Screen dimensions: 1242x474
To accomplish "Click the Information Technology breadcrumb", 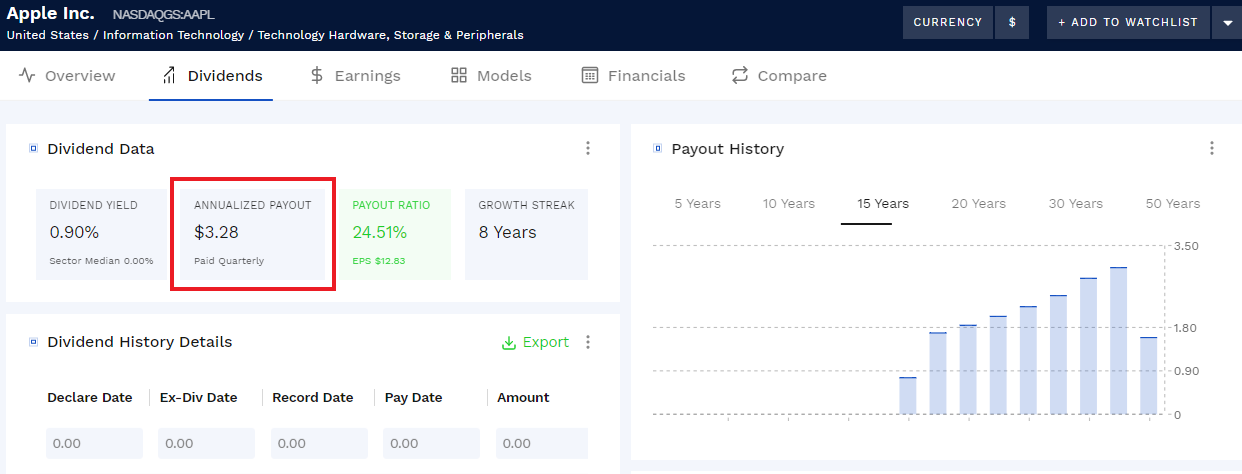I will click(x=173, y=35).
